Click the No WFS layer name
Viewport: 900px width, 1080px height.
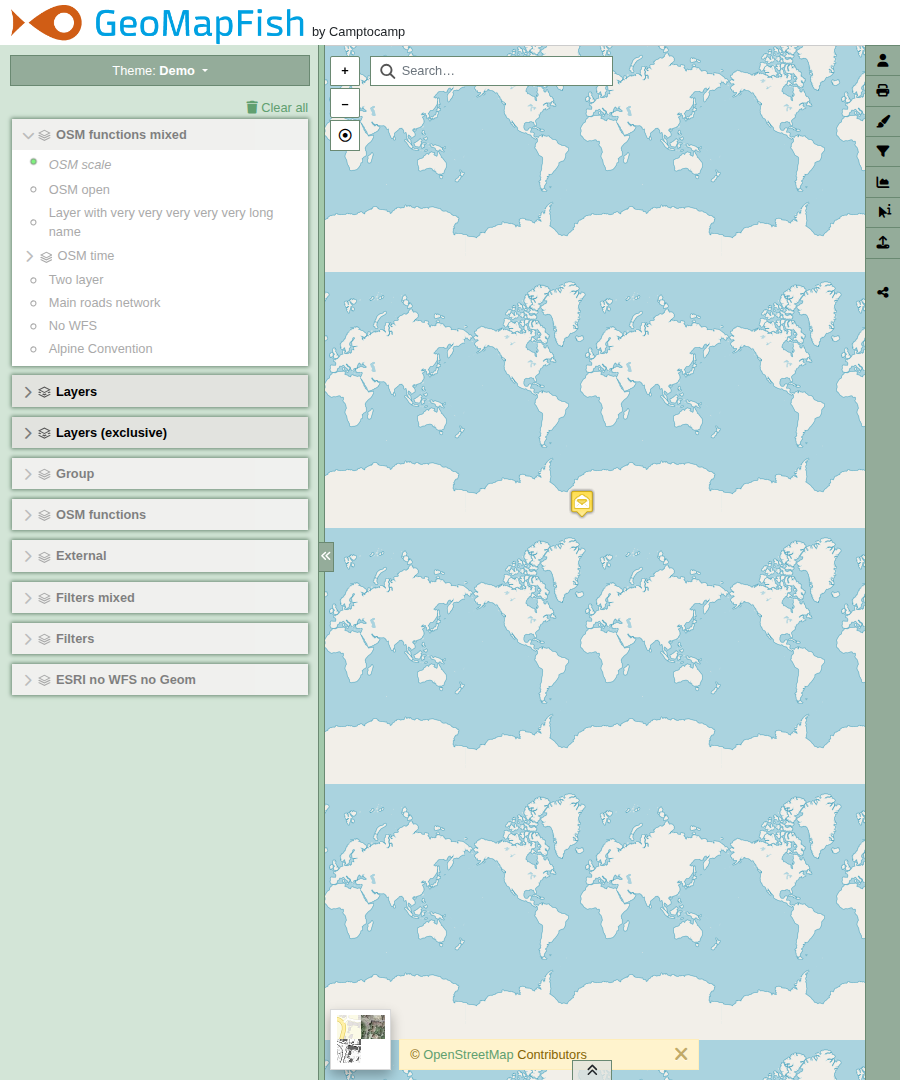[73, 326]
